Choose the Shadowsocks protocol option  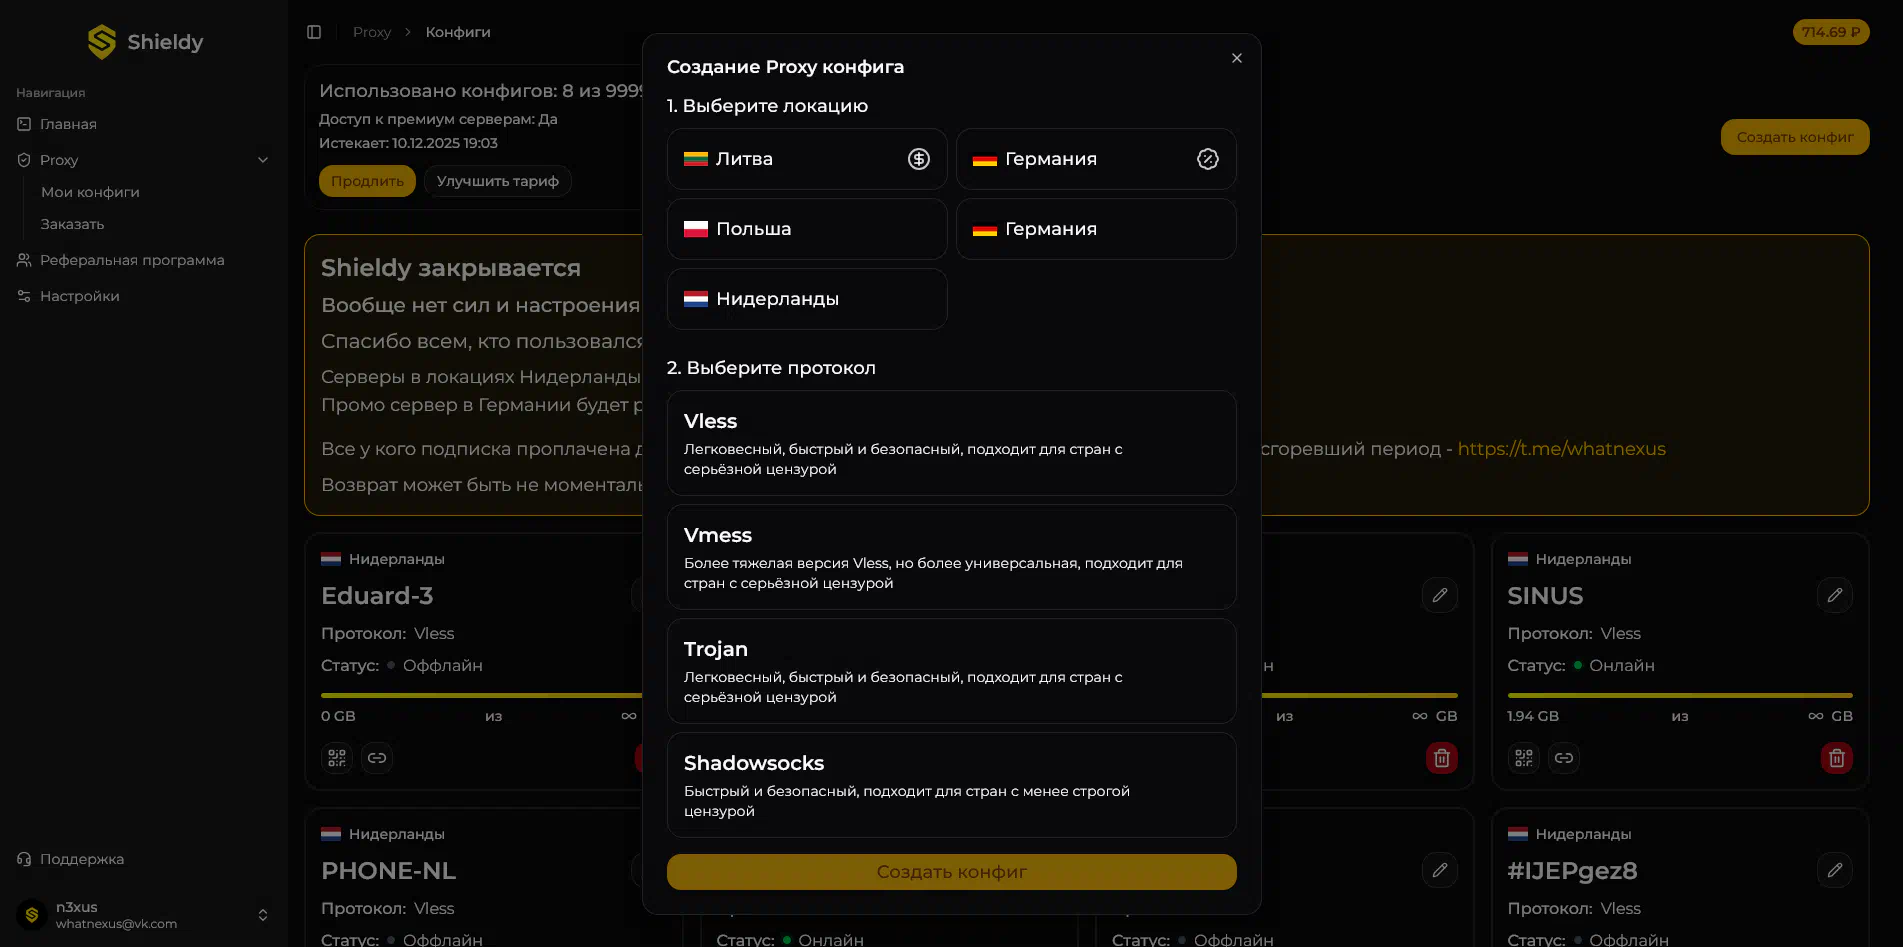[951, 785]
